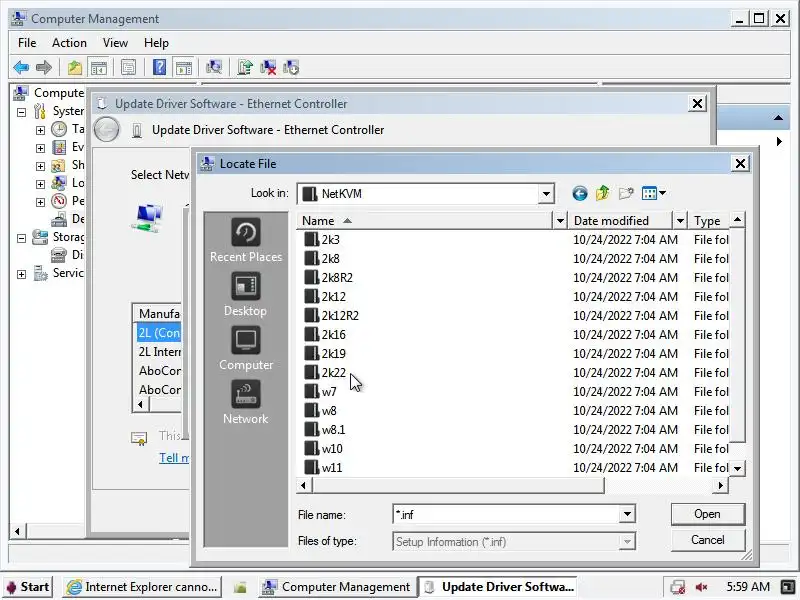The image size is (800, 600).
Task: Click the File name input field
Action: (506, 514)
